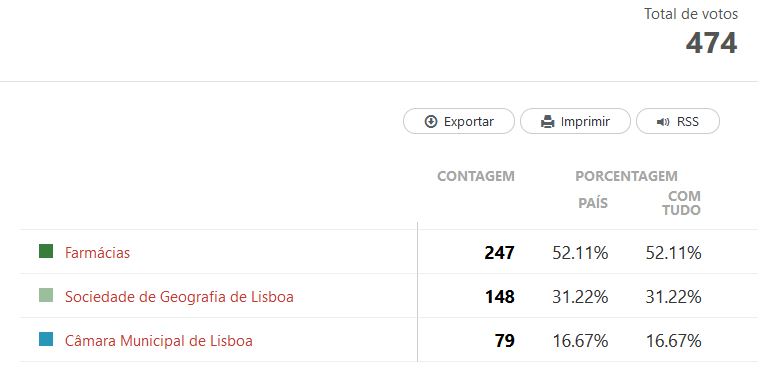The height and width of the screenshot is (371, 763).
Task: Open Câmara Municipal de Lisboa link
Action: (159, 340)
